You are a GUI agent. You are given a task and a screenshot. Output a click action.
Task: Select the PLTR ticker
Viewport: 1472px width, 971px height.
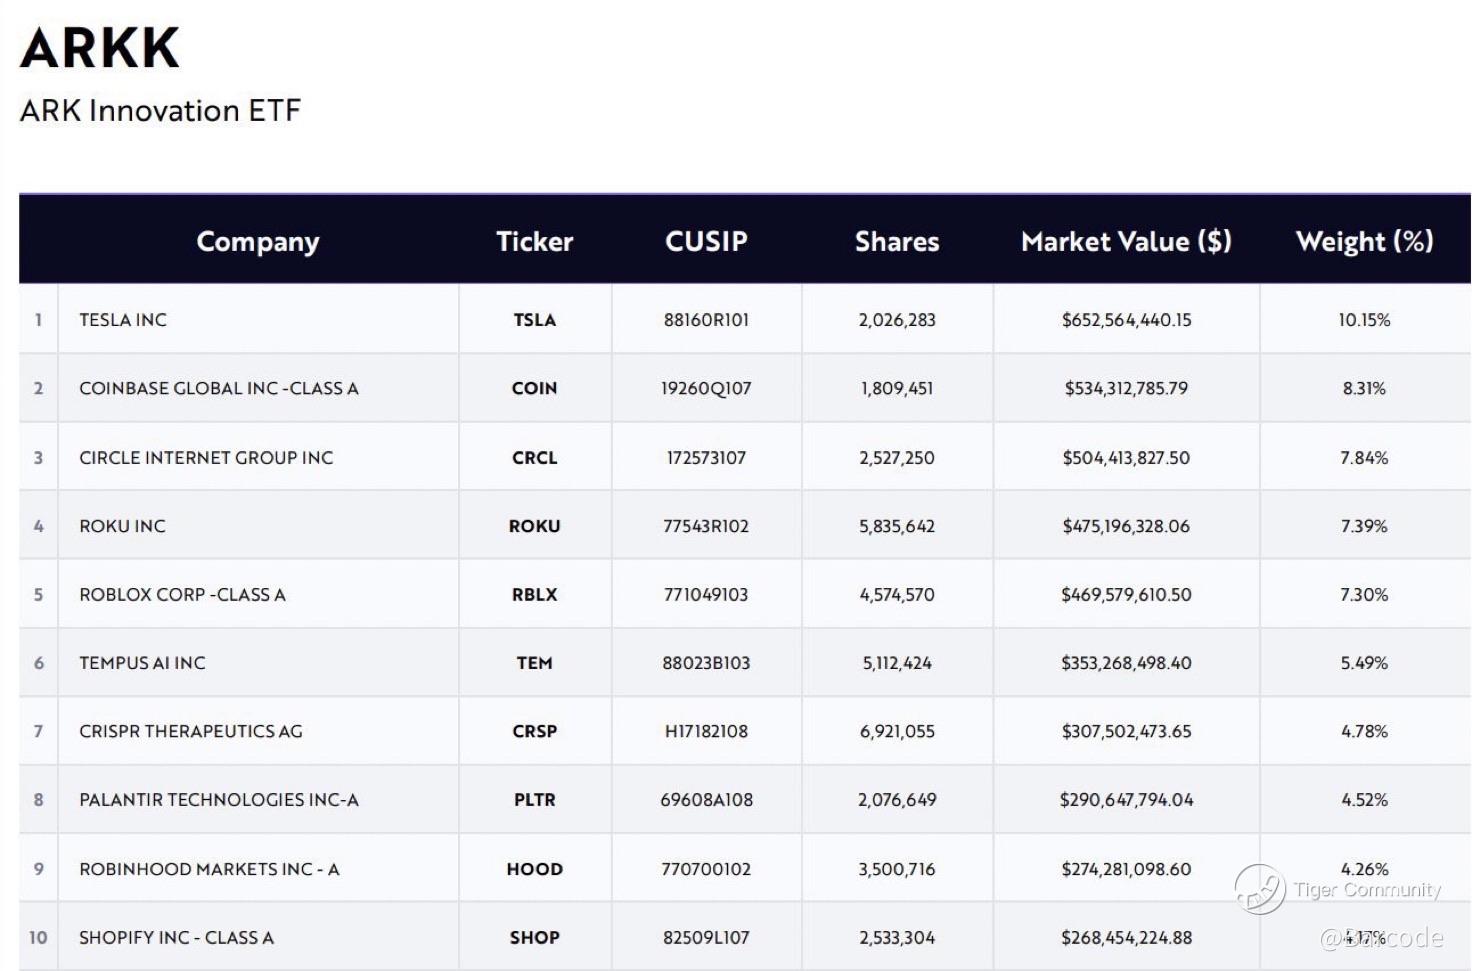click(x=534, y=800)
